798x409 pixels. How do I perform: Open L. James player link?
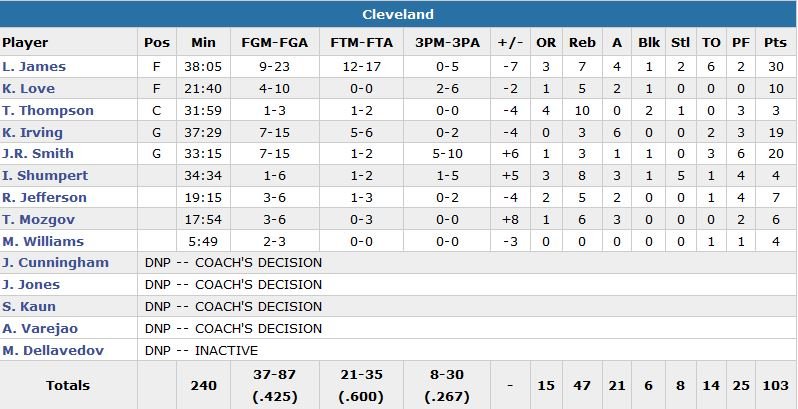click(x=34, y=67)
